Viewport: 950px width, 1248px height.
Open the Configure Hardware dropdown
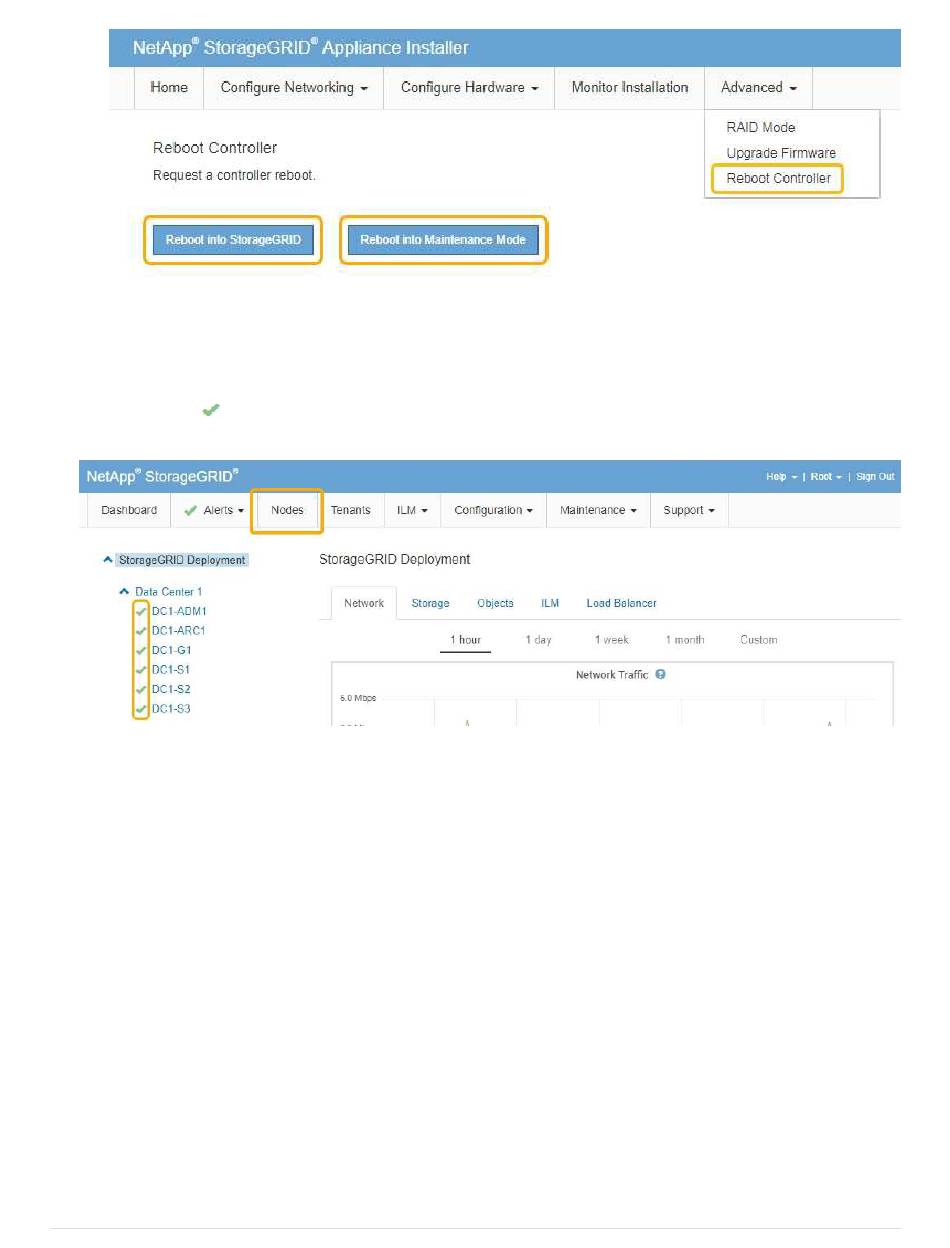pos(470,88)
